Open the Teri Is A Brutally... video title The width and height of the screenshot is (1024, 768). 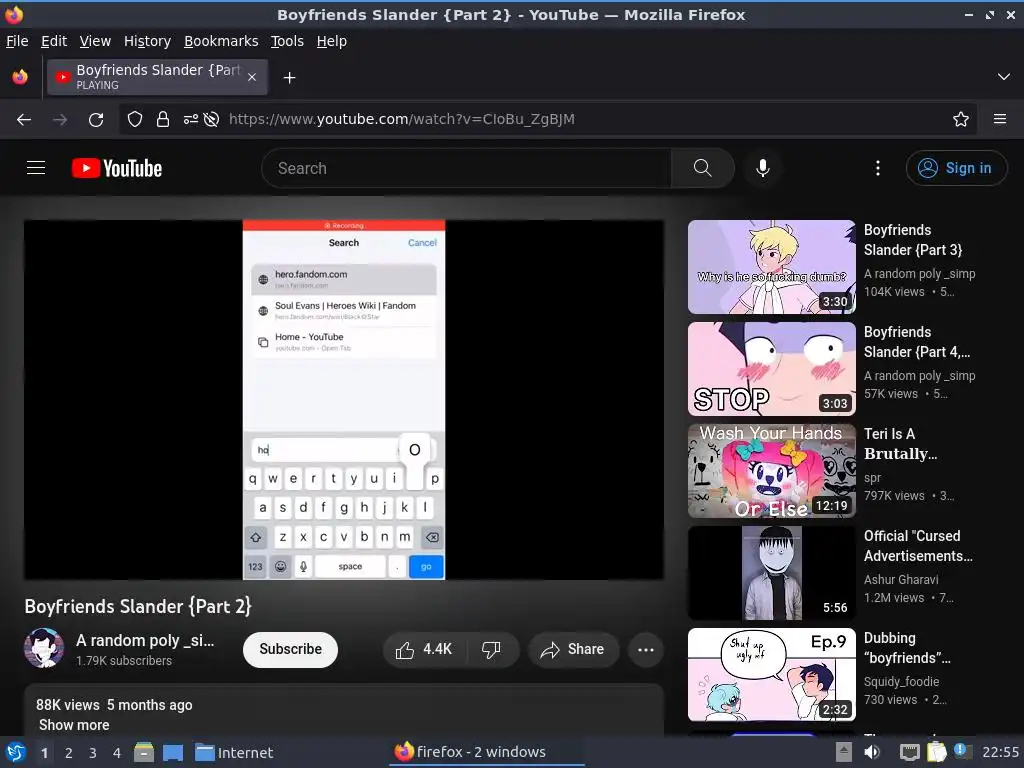[901, 444]
